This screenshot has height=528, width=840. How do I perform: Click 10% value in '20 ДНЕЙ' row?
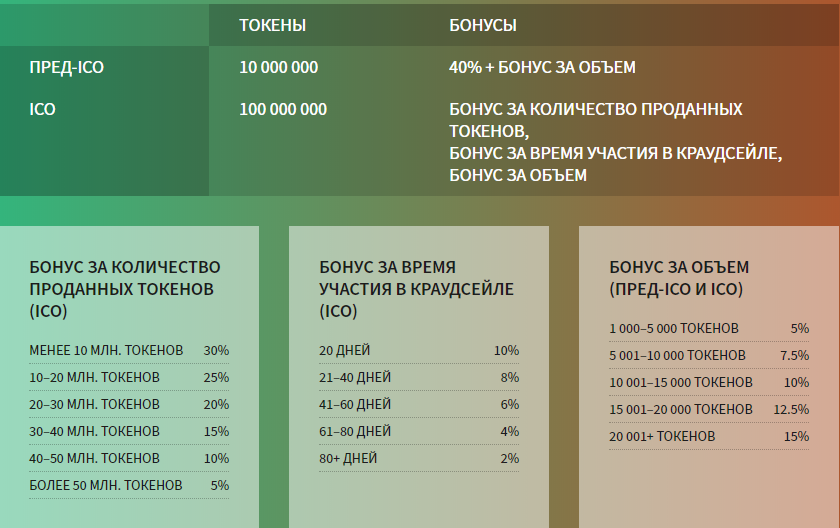(x=506, y=350)
